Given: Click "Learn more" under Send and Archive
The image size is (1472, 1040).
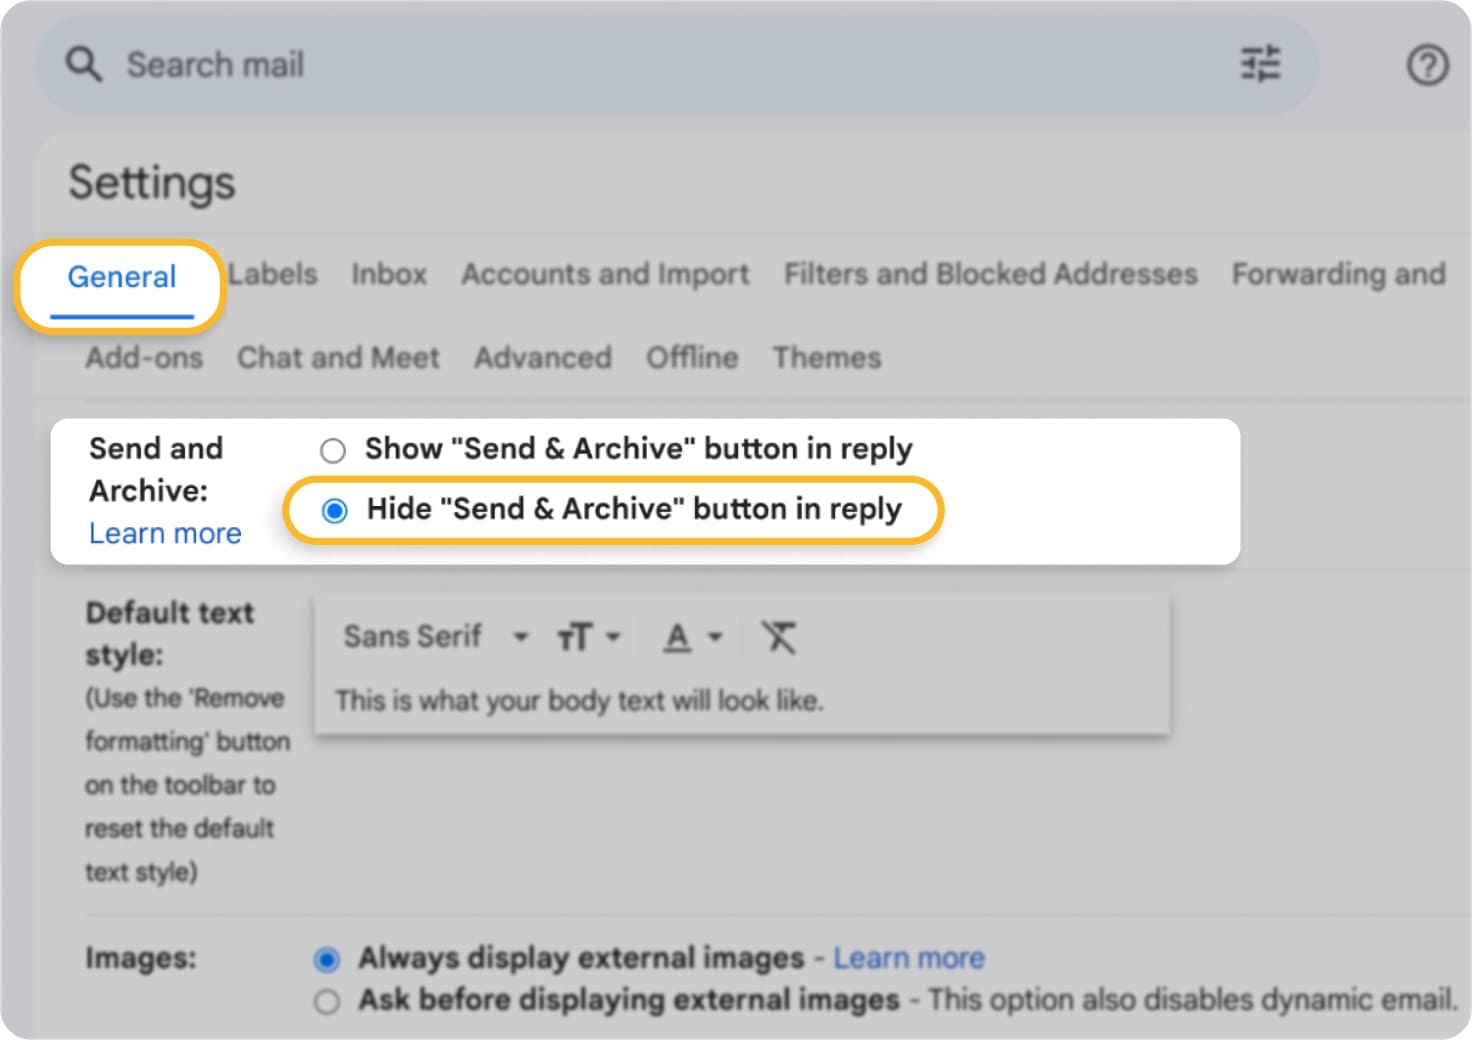Looking at the screenshot, I should point(164,533).
